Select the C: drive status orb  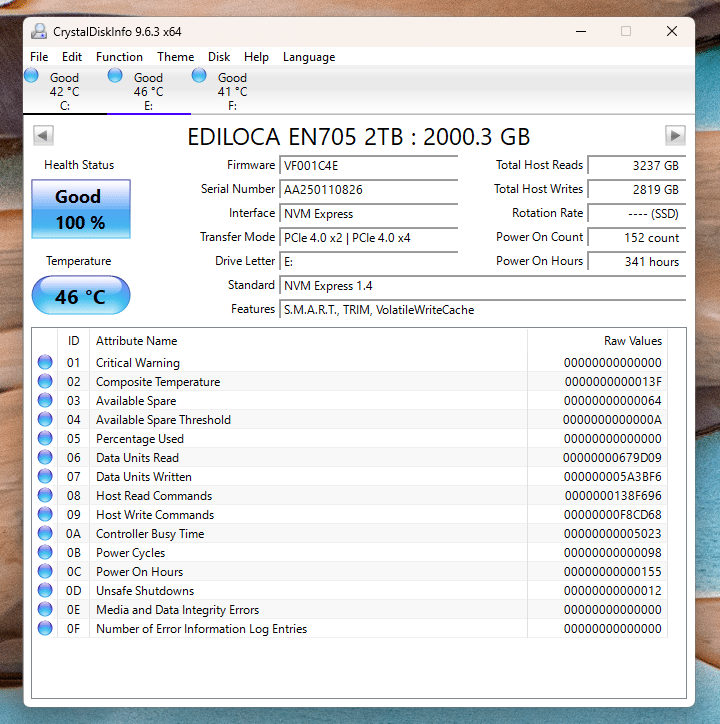(31, 75)
